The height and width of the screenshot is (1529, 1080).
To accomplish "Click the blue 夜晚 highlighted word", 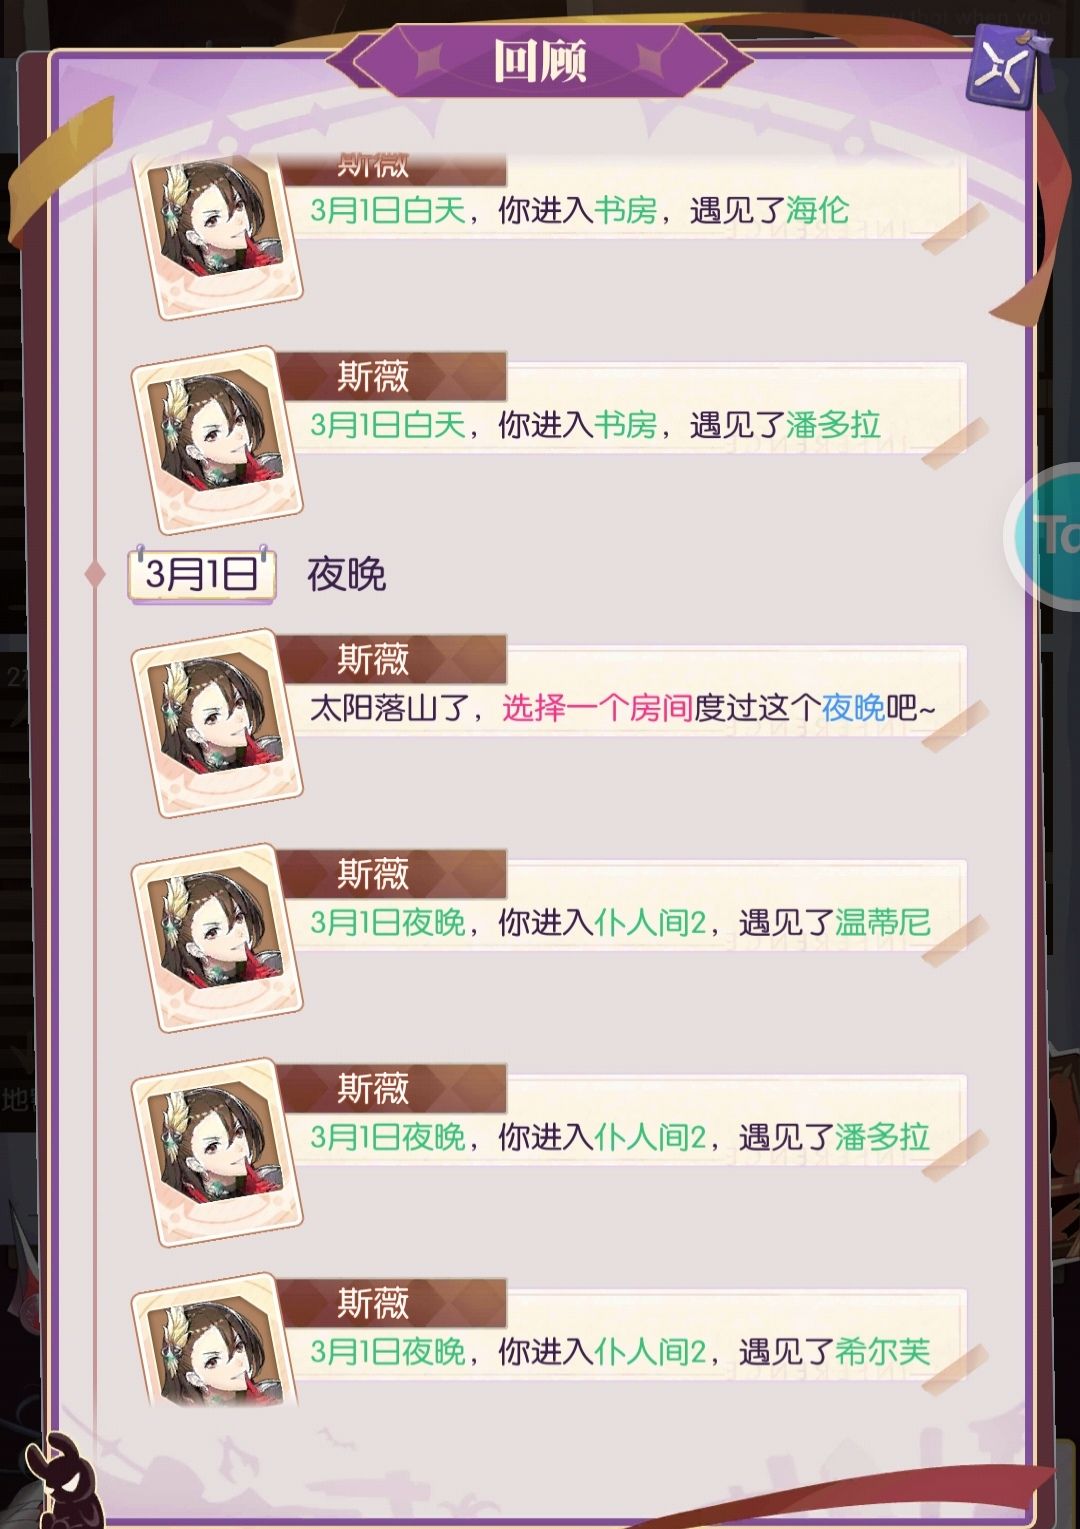I will pyautogui.click(x=853, y=708).
